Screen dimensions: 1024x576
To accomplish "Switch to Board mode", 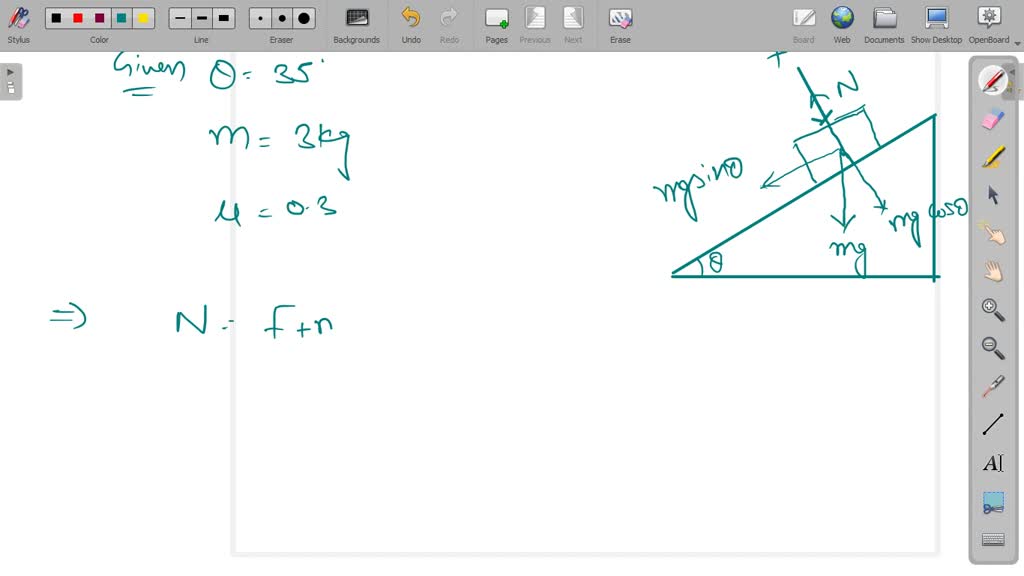I will (803, 25).
